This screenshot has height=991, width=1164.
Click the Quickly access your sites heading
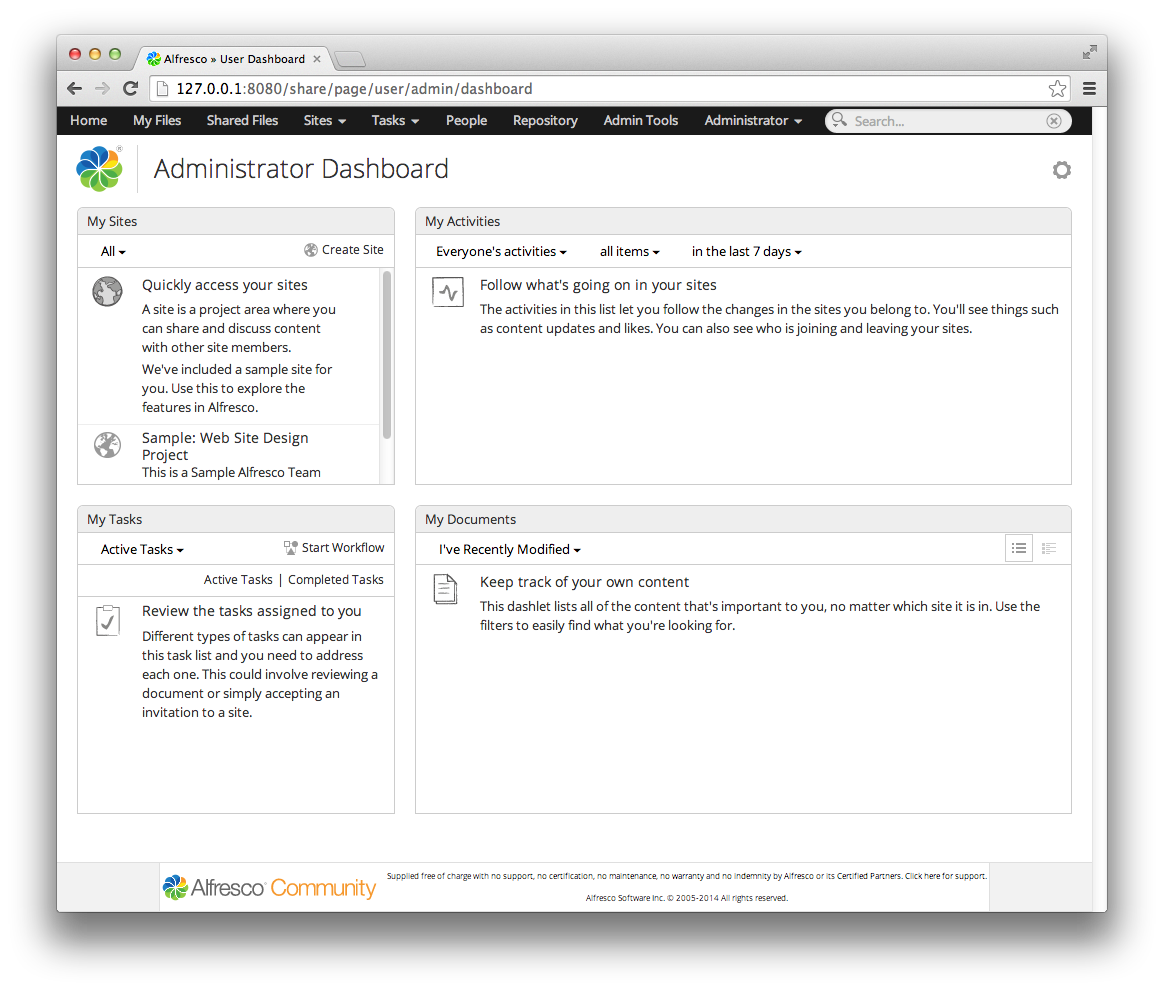(x=225, y=285)
